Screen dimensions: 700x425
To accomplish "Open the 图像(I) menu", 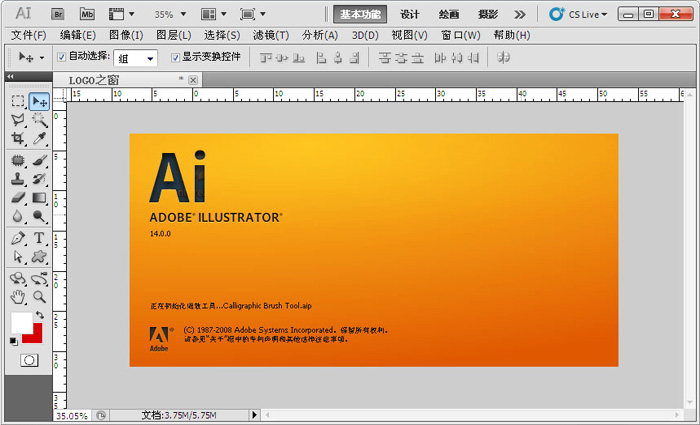I will tap(126, 35).
